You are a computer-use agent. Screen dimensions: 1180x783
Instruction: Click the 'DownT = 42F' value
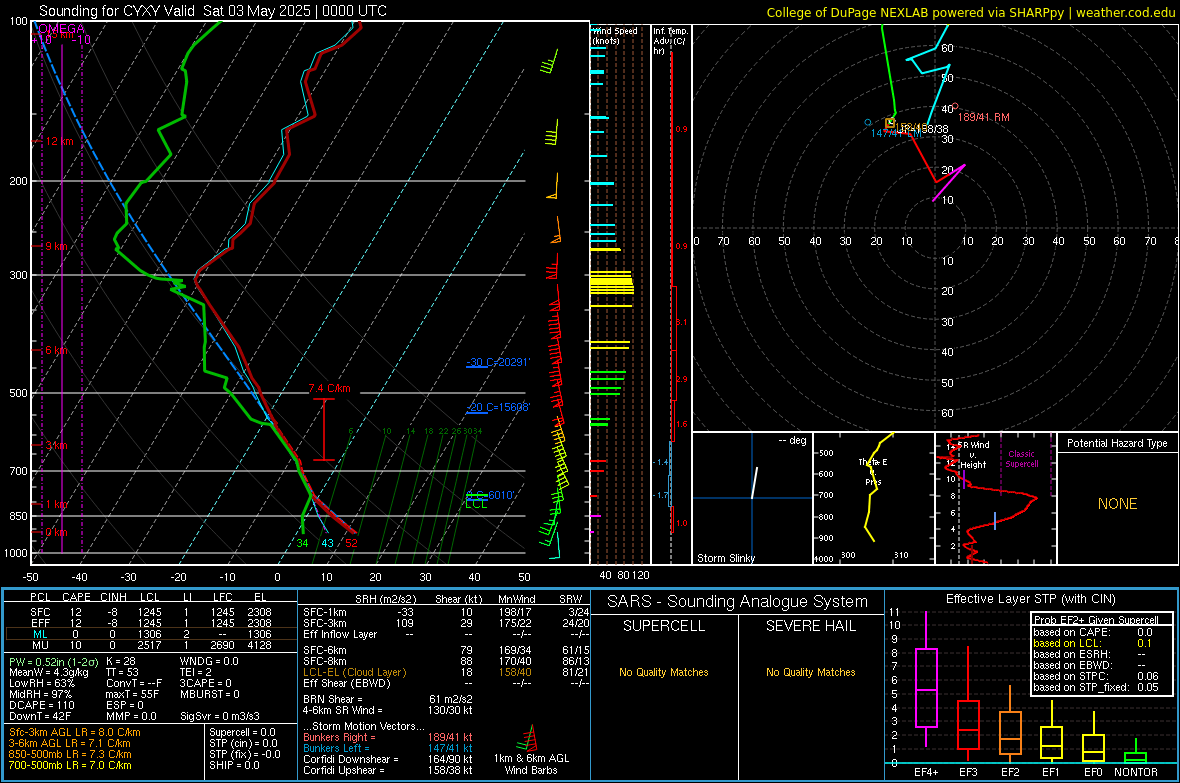pos(40,716)
